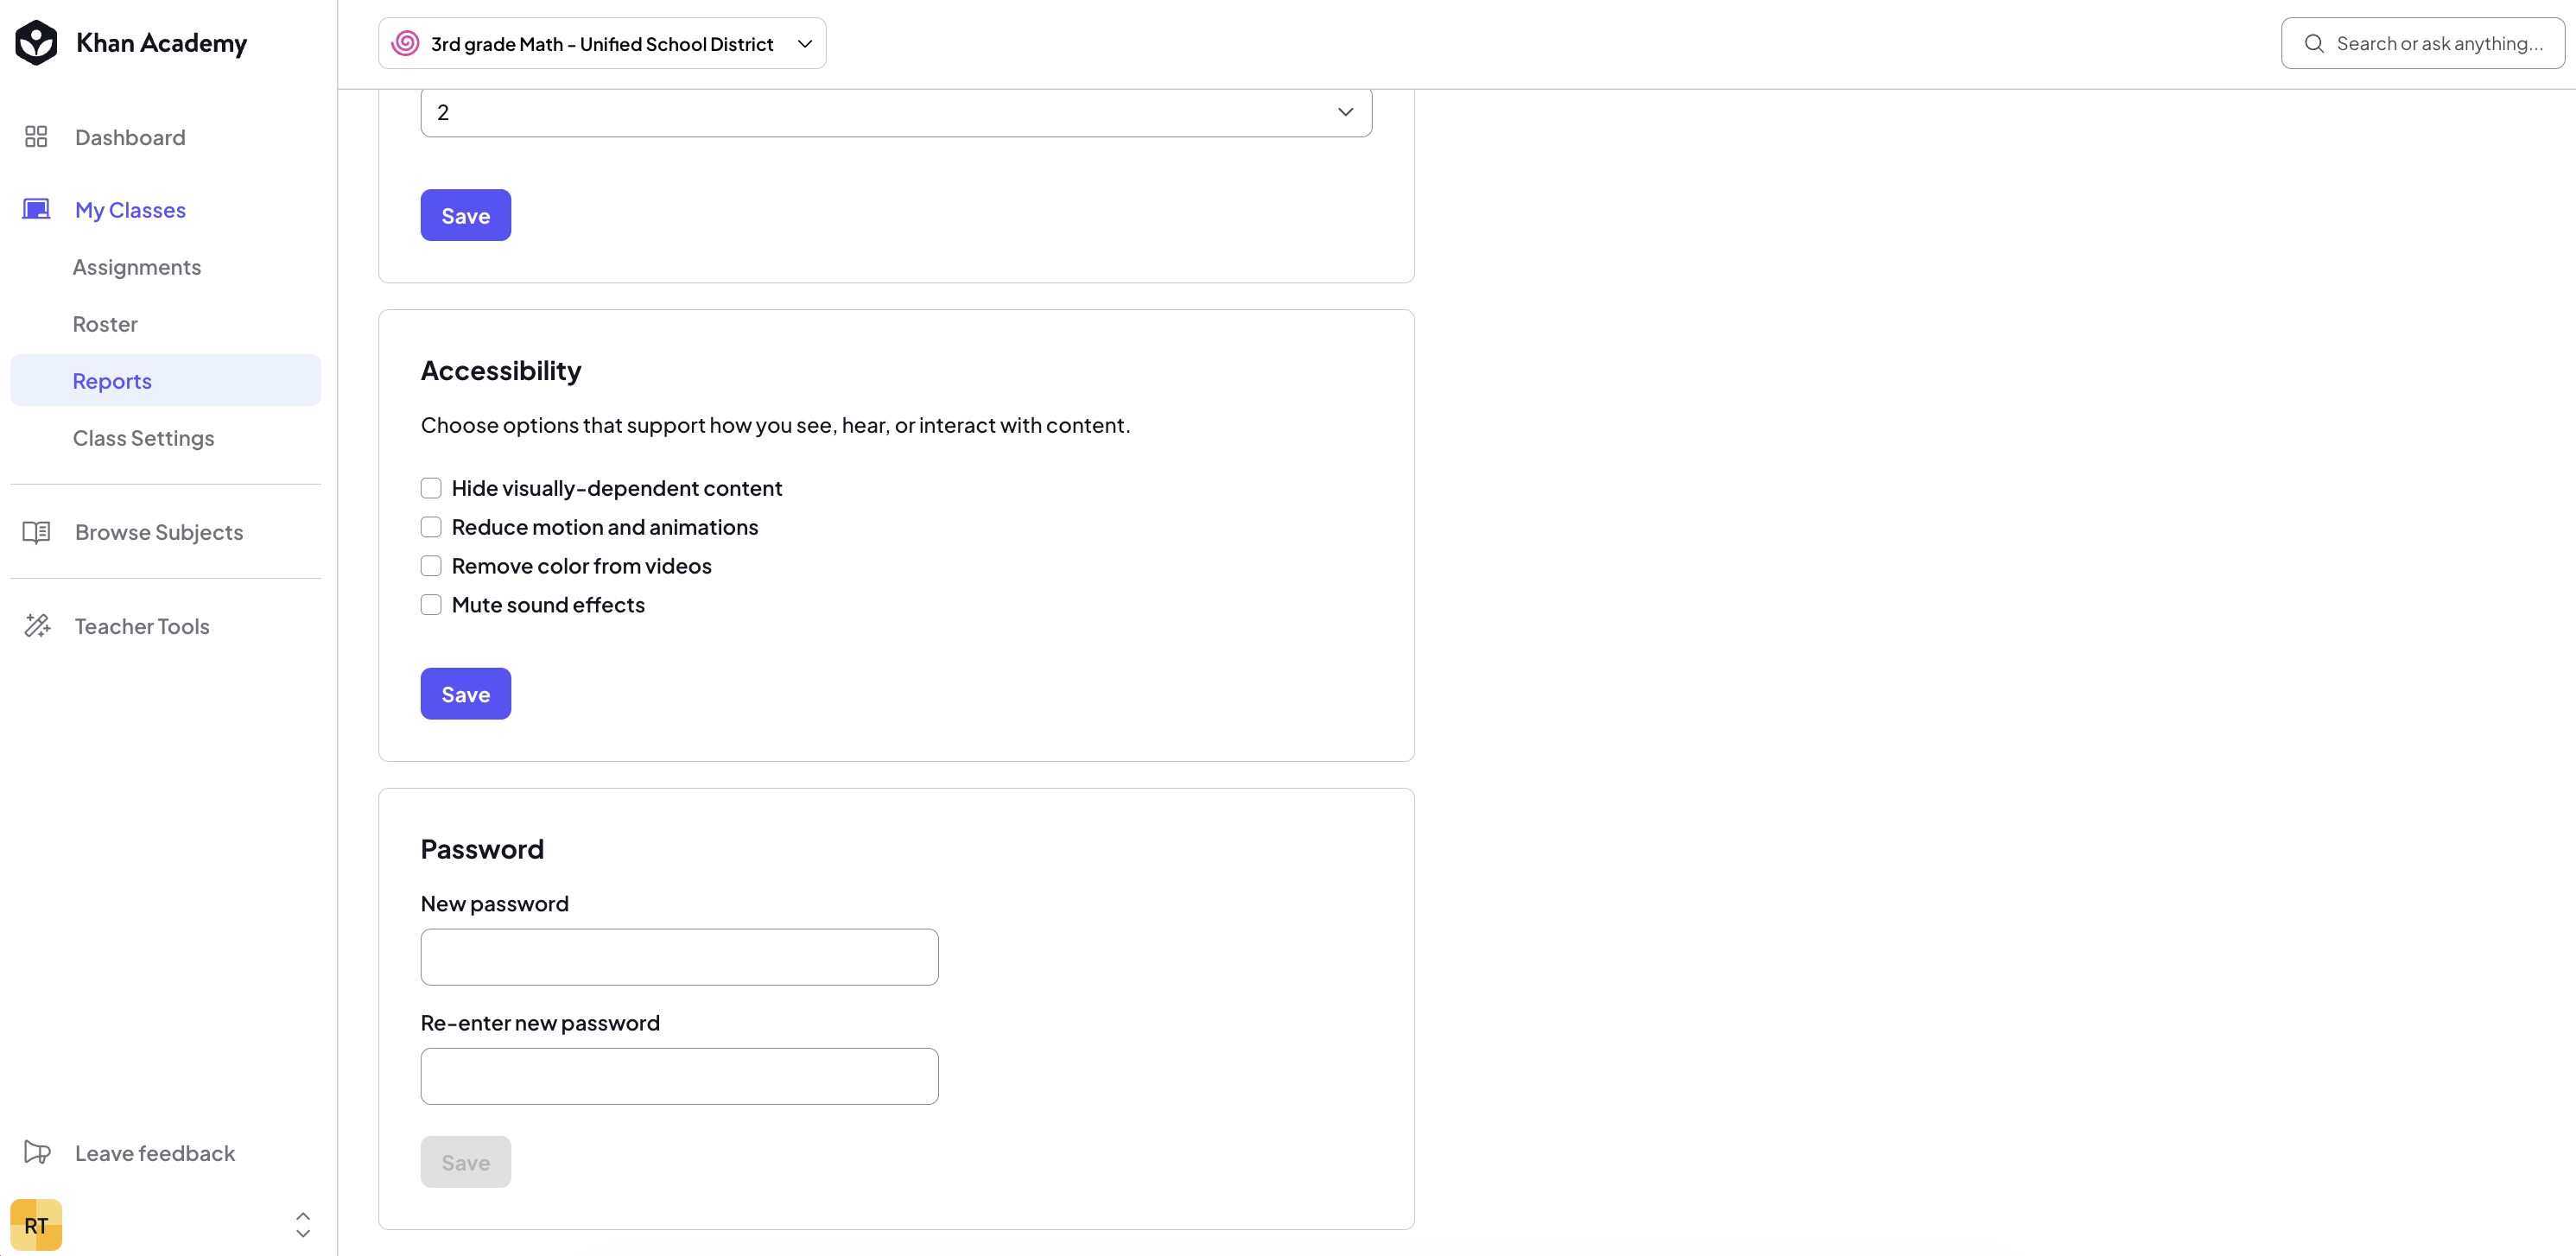Click the Password section Save button
The width and height of the screenshot is (2576, 1256).
466,1162
